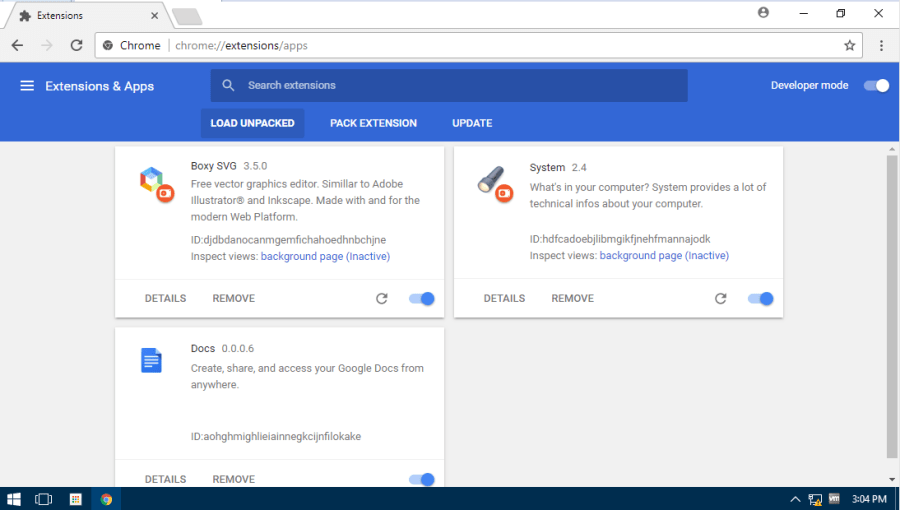This screenshot has height=510, width=900.
Task: Turn off Developer mode toggle
Action: click(876, 86)
